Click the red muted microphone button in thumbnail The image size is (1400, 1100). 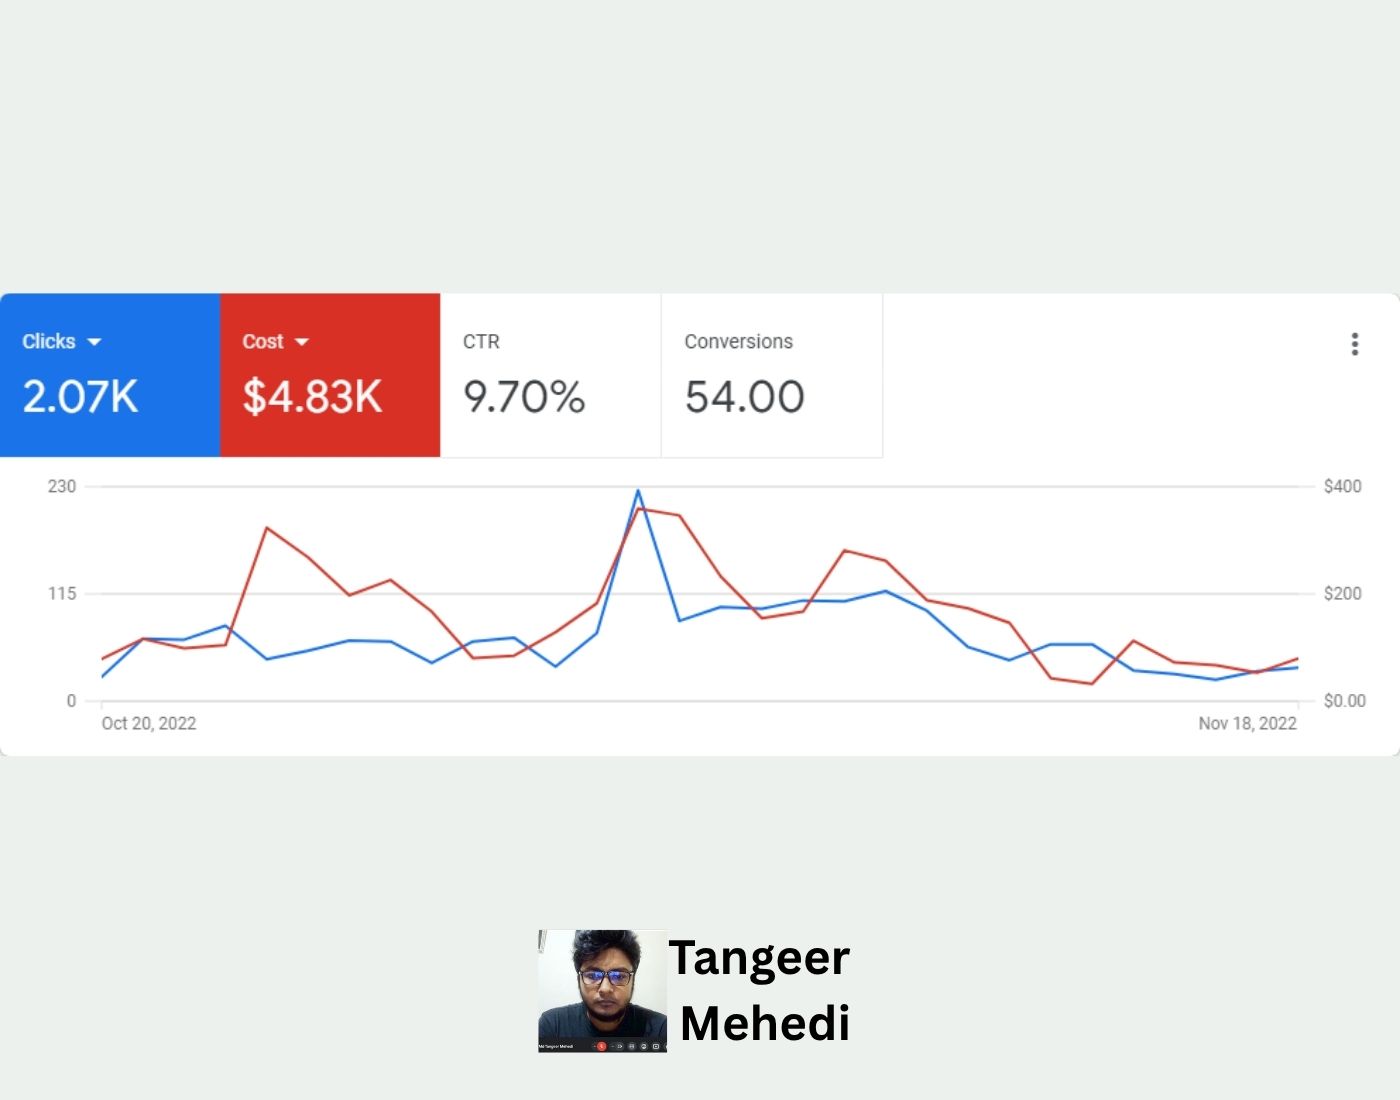click(601, 1046)
